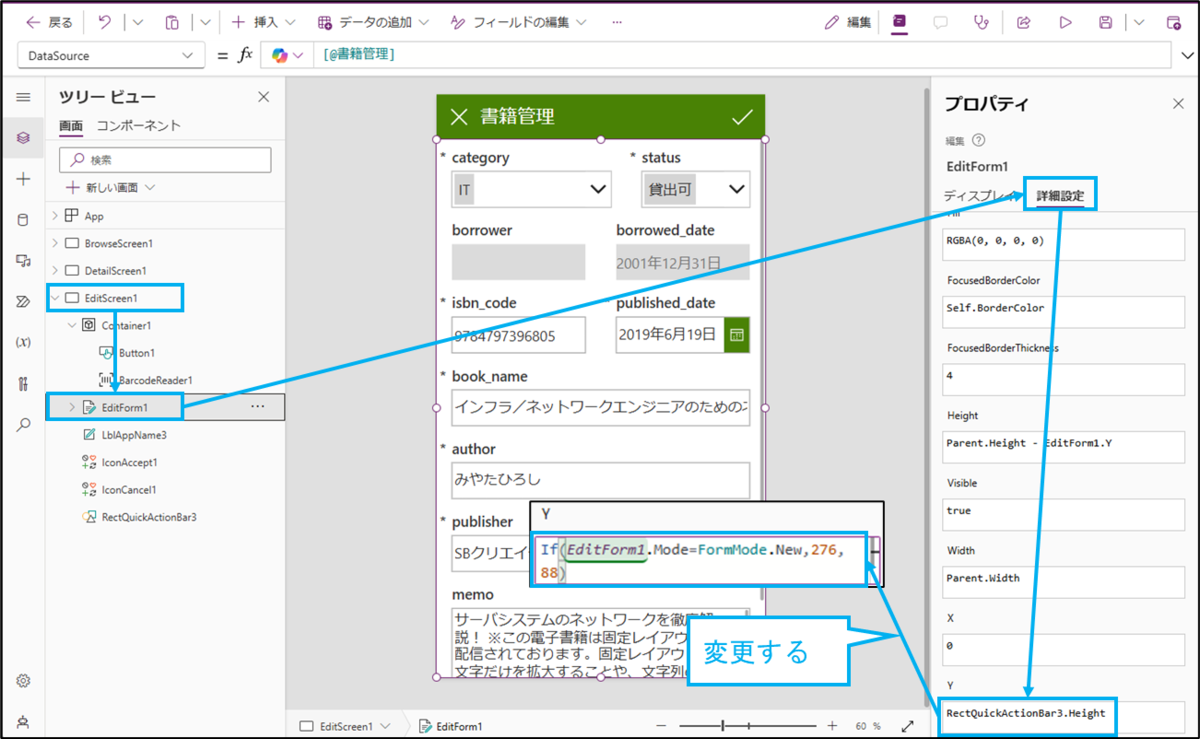Click the 編集 edit button
Screen dimensions: 1200x739
[x=848, y=22]
